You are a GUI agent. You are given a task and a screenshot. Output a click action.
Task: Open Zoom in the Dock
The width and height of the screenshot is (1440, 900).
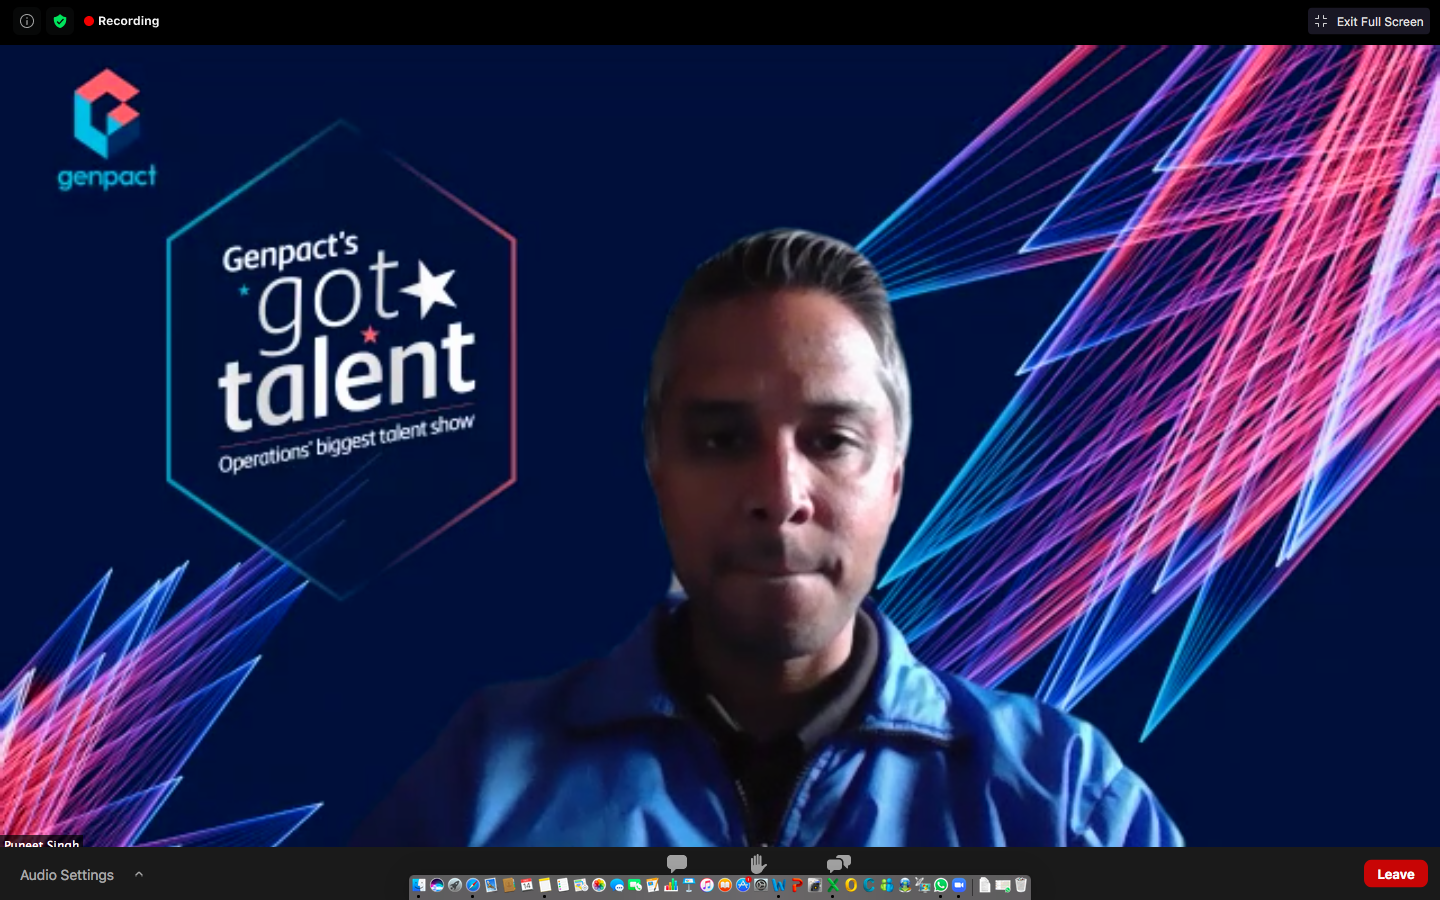[959, 885]
